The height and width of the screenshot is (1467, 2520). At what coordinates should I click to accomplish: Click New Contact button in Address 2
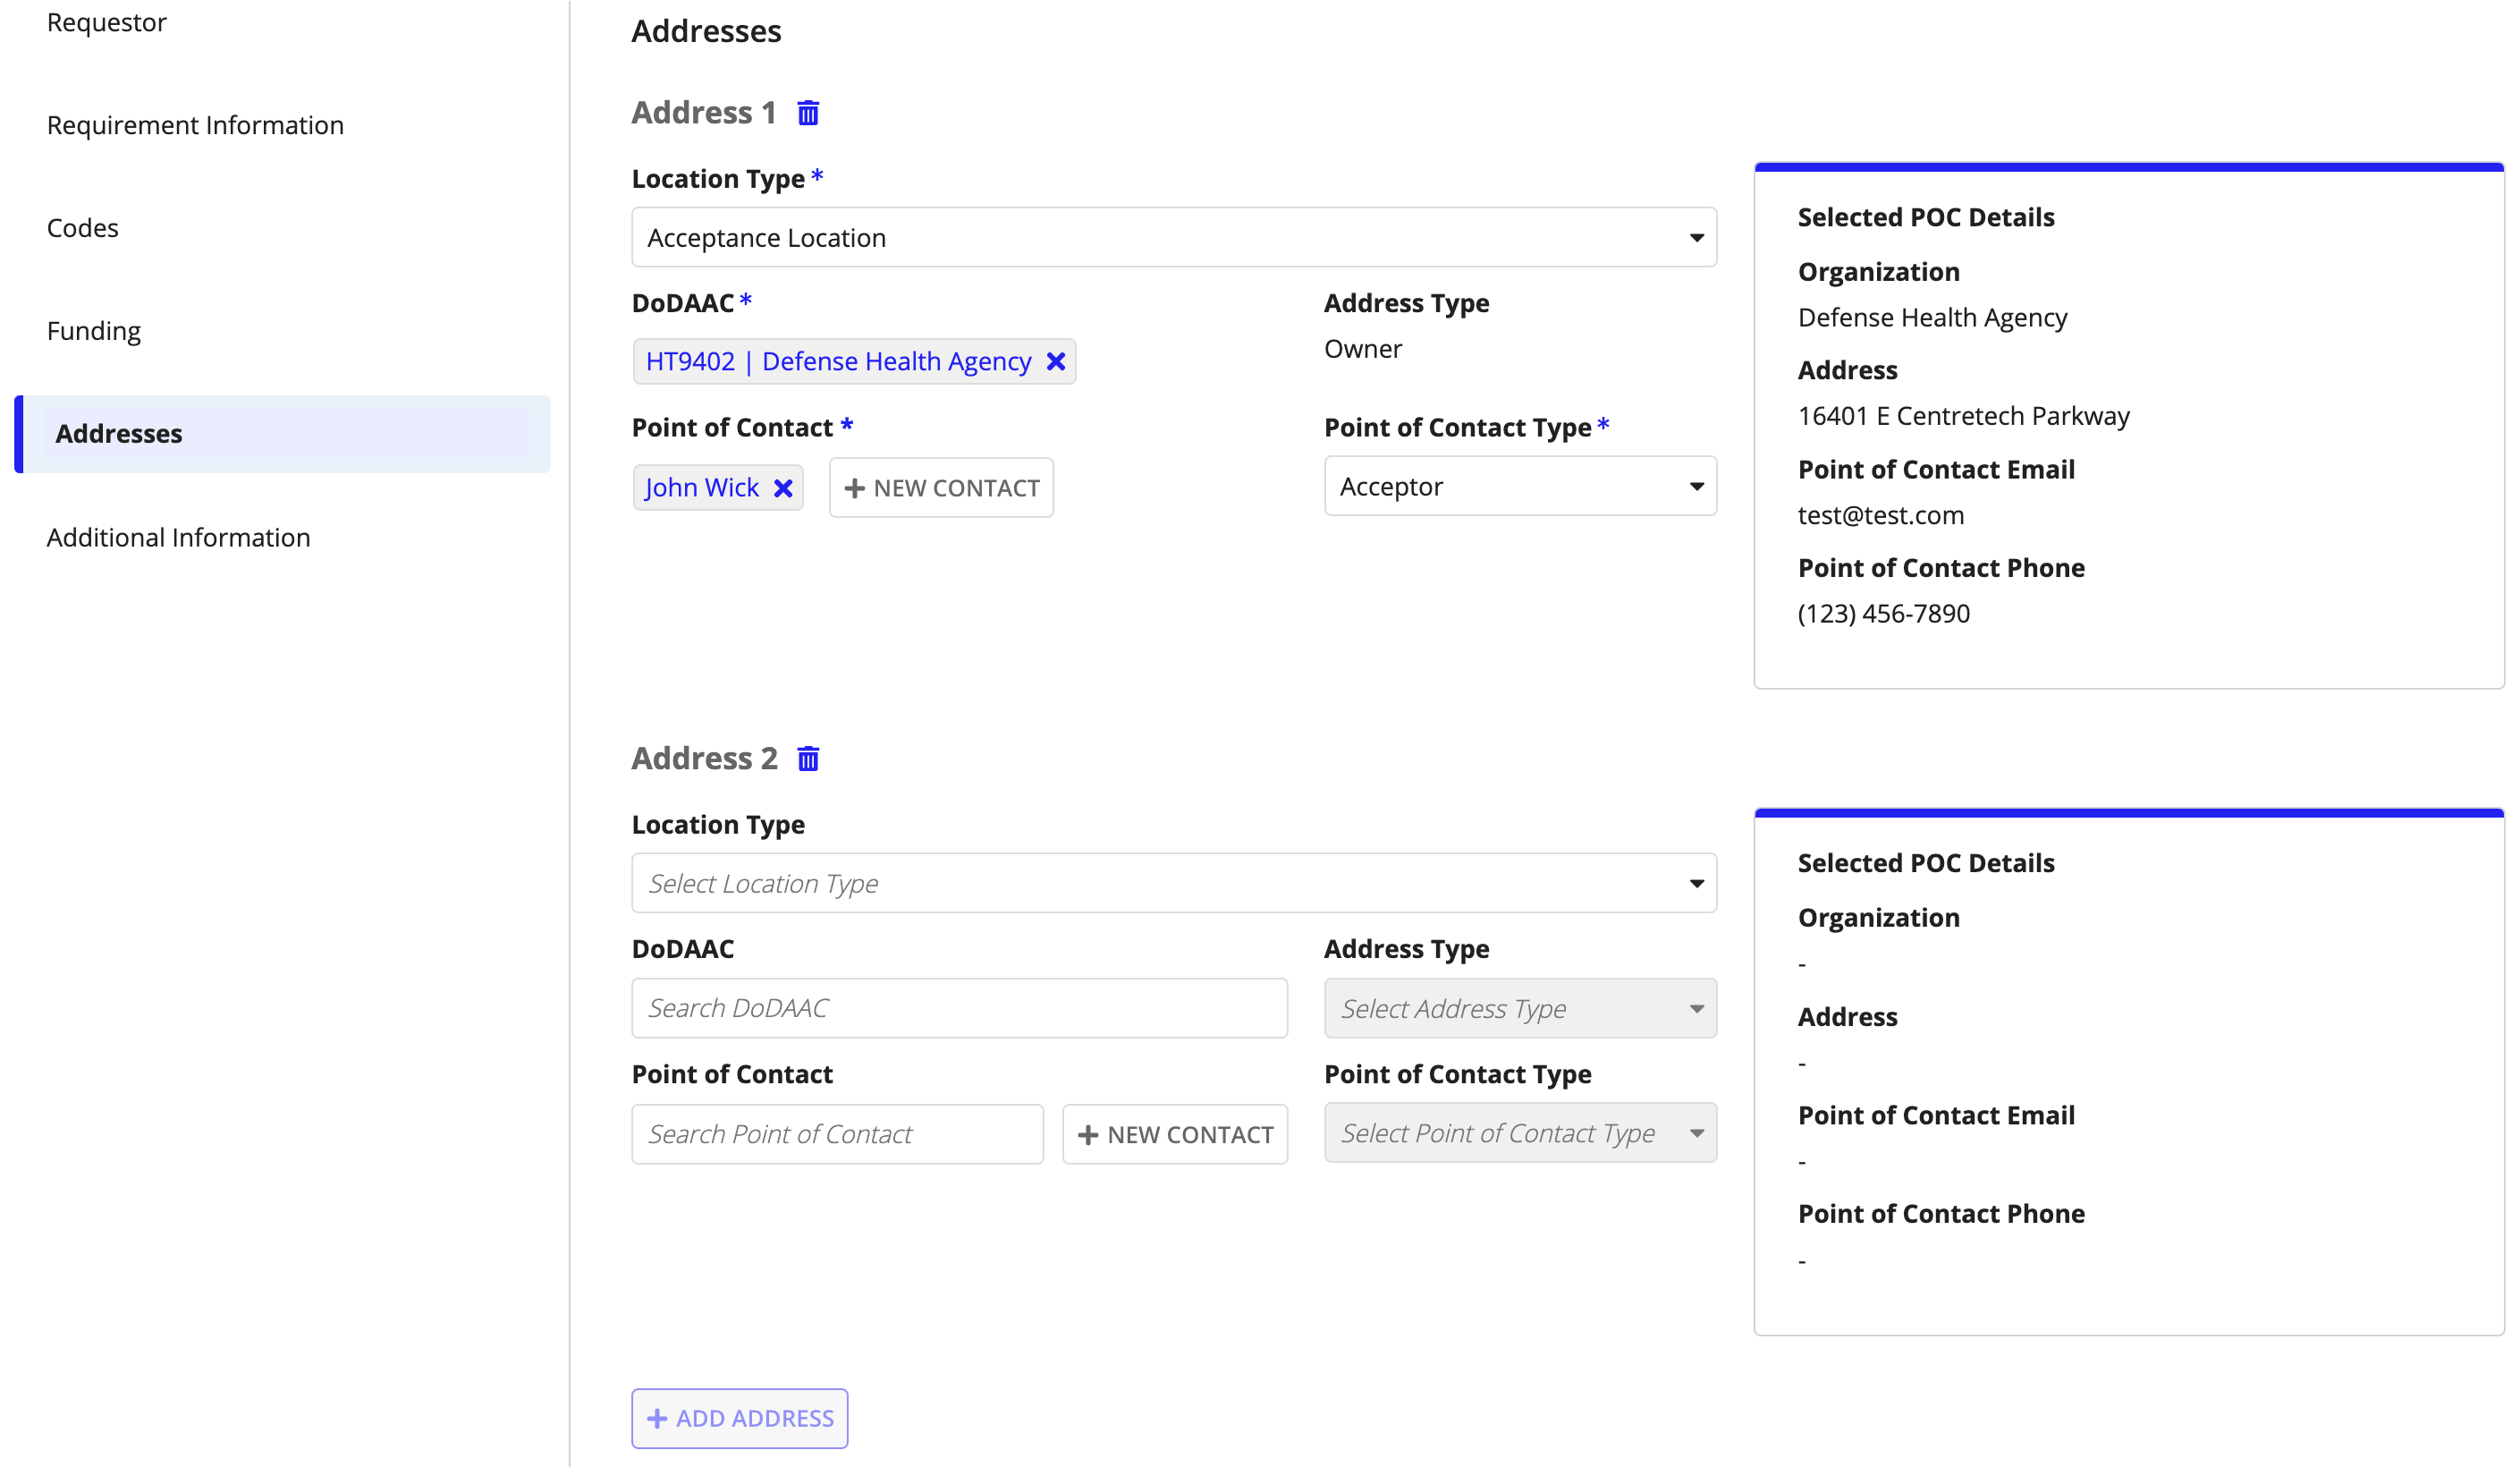point(1175,1135)
